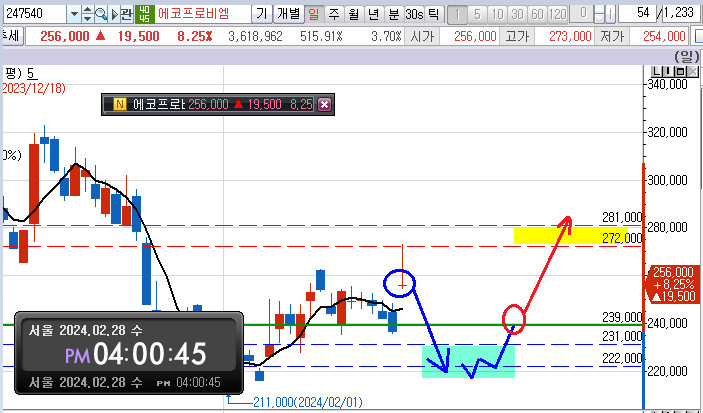The height and width of the screenshot is (413, 703).
Task: Click the moving average period 5 link
Action: [x=30, y=72]
